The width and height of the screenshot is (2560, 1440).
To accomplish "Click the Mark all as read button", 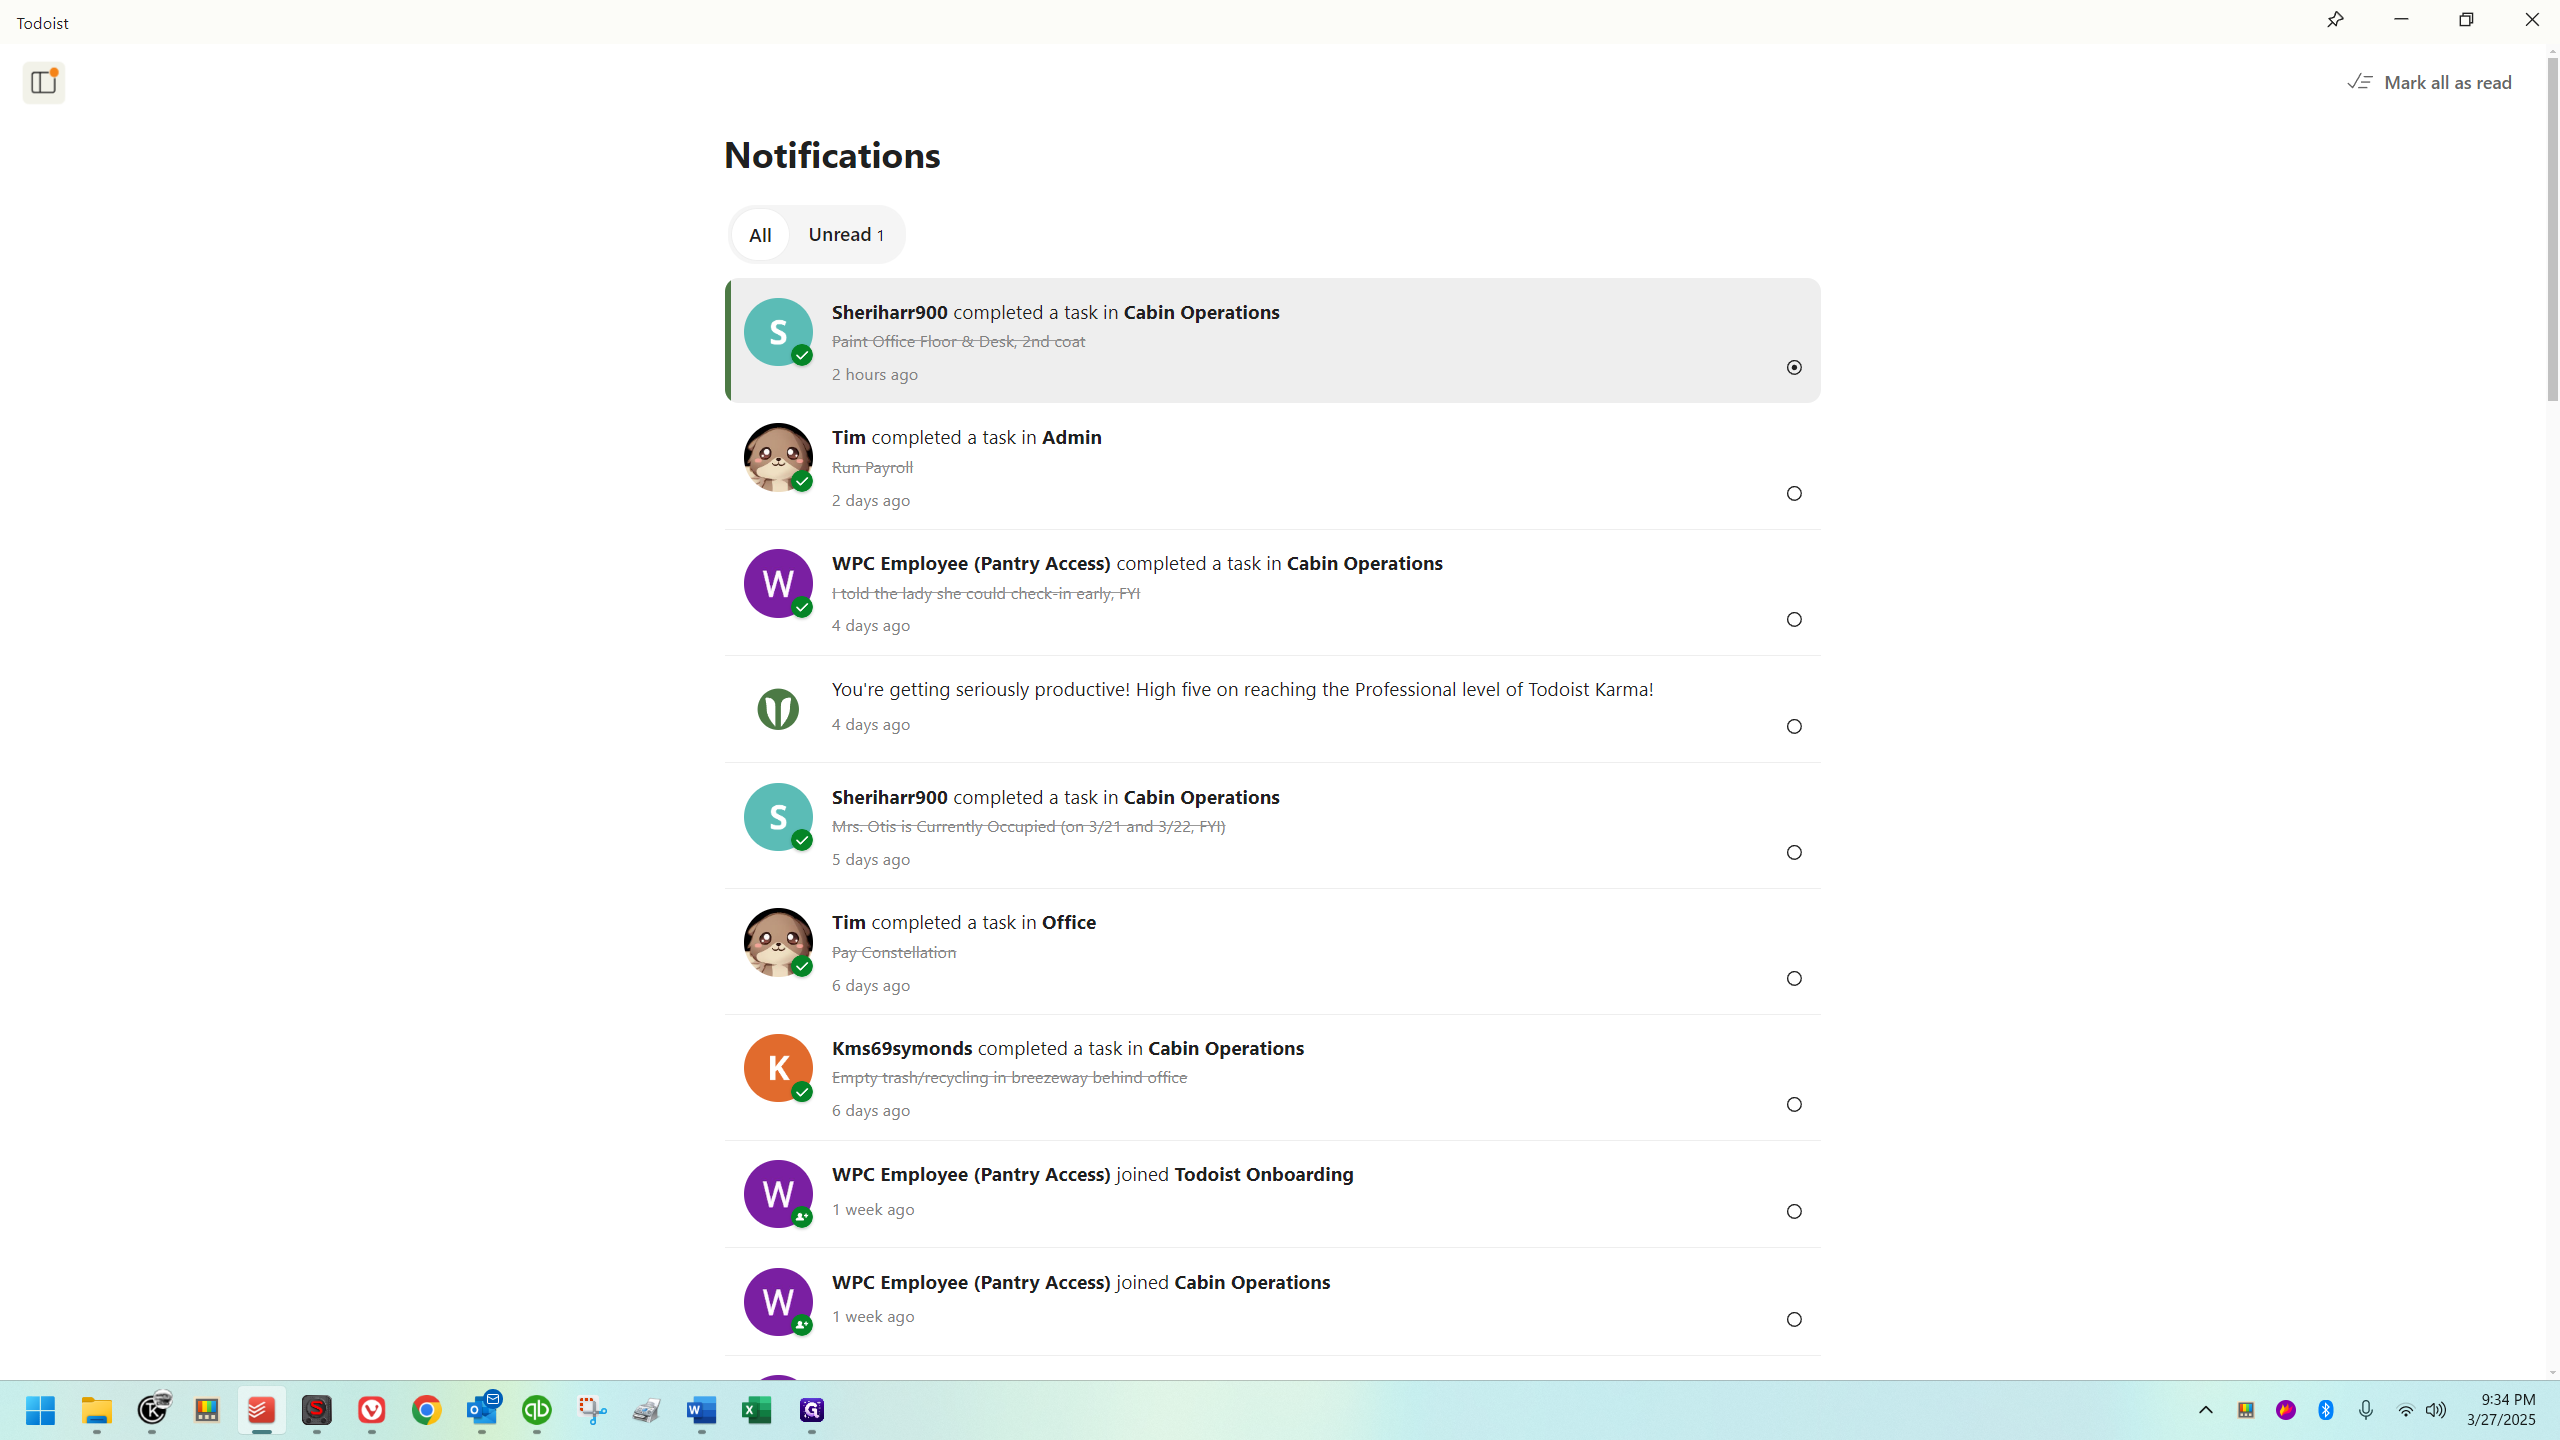I will coord(2429,82).
